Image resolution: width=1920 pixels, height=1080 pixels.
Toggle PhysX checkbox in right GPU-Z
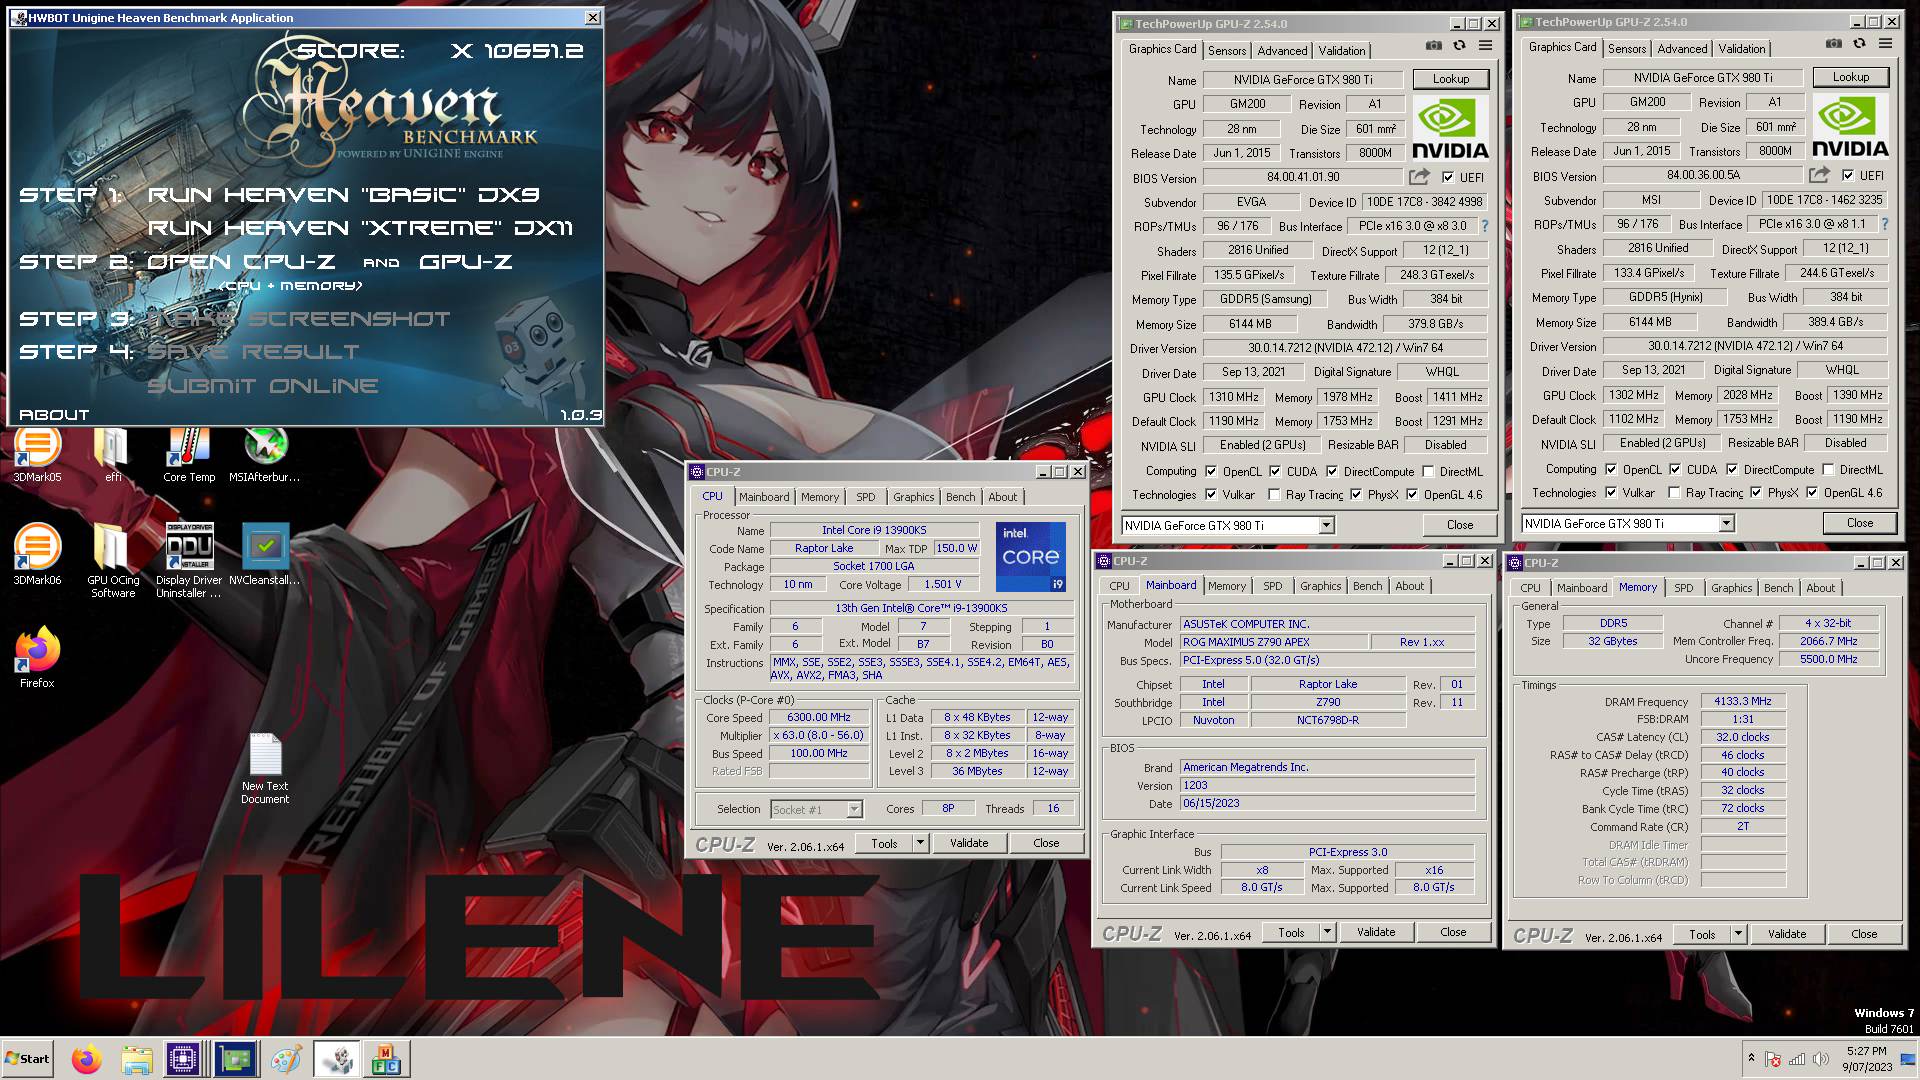1756,492
